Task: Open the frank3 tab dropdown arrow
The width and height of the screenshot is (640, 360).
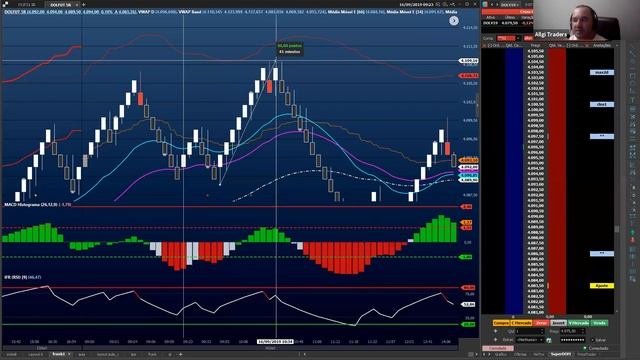Action: coord(69,354)
